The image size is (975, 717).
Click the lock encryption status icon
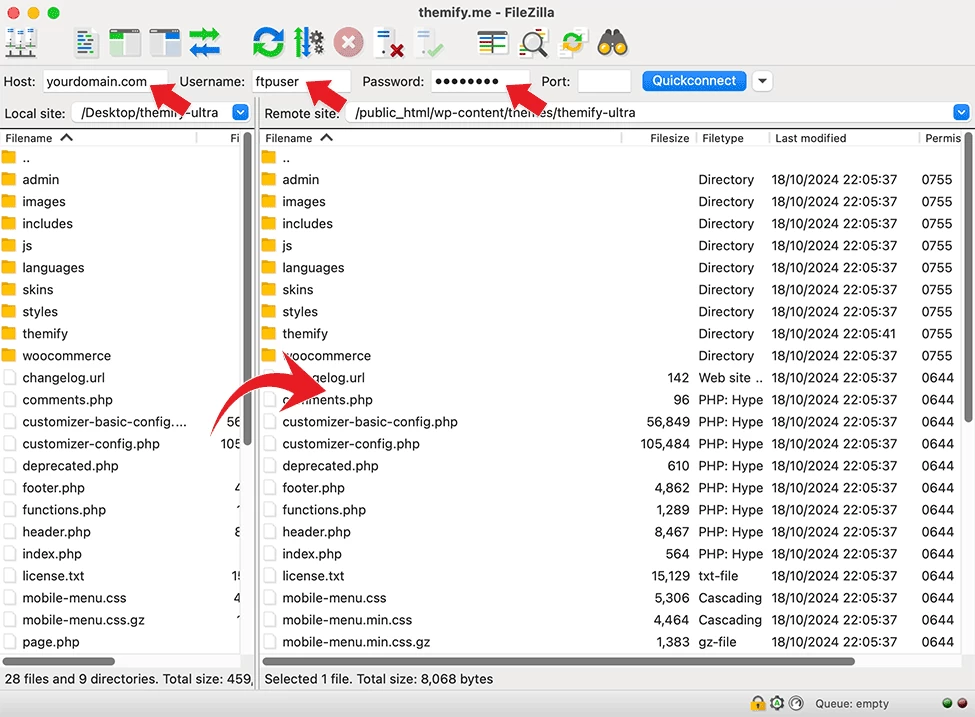tap(757, 703)
